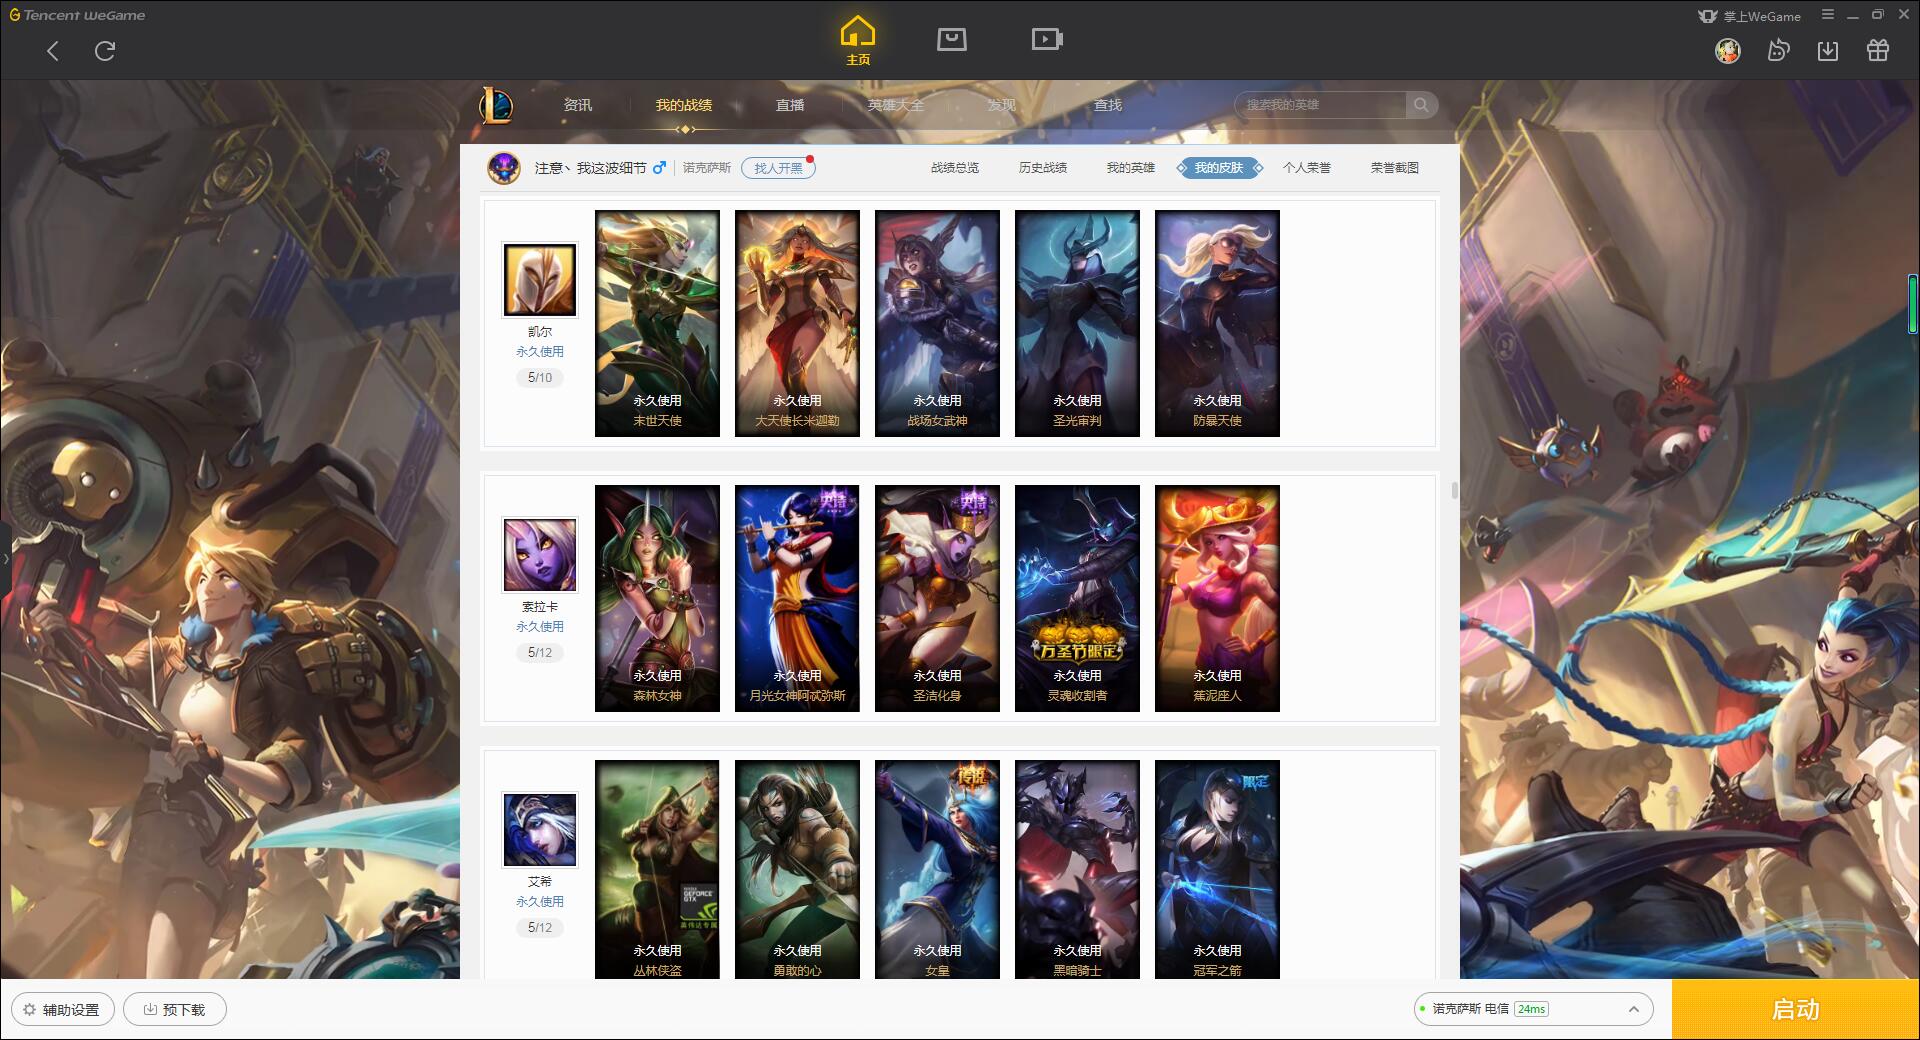Open the 资讯 tab
The height and width of the screenshot is (1040, 1920).
click(577, 105)
